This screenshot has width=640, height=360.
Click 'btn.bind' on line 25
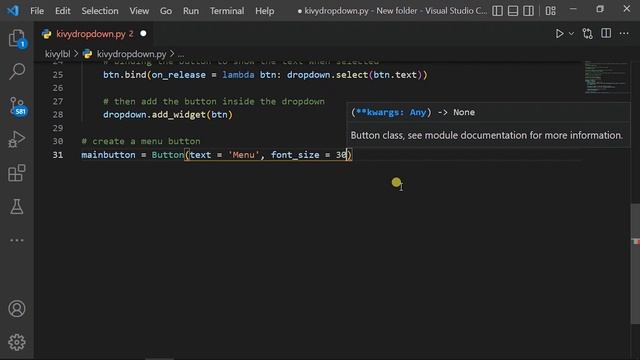124,75
